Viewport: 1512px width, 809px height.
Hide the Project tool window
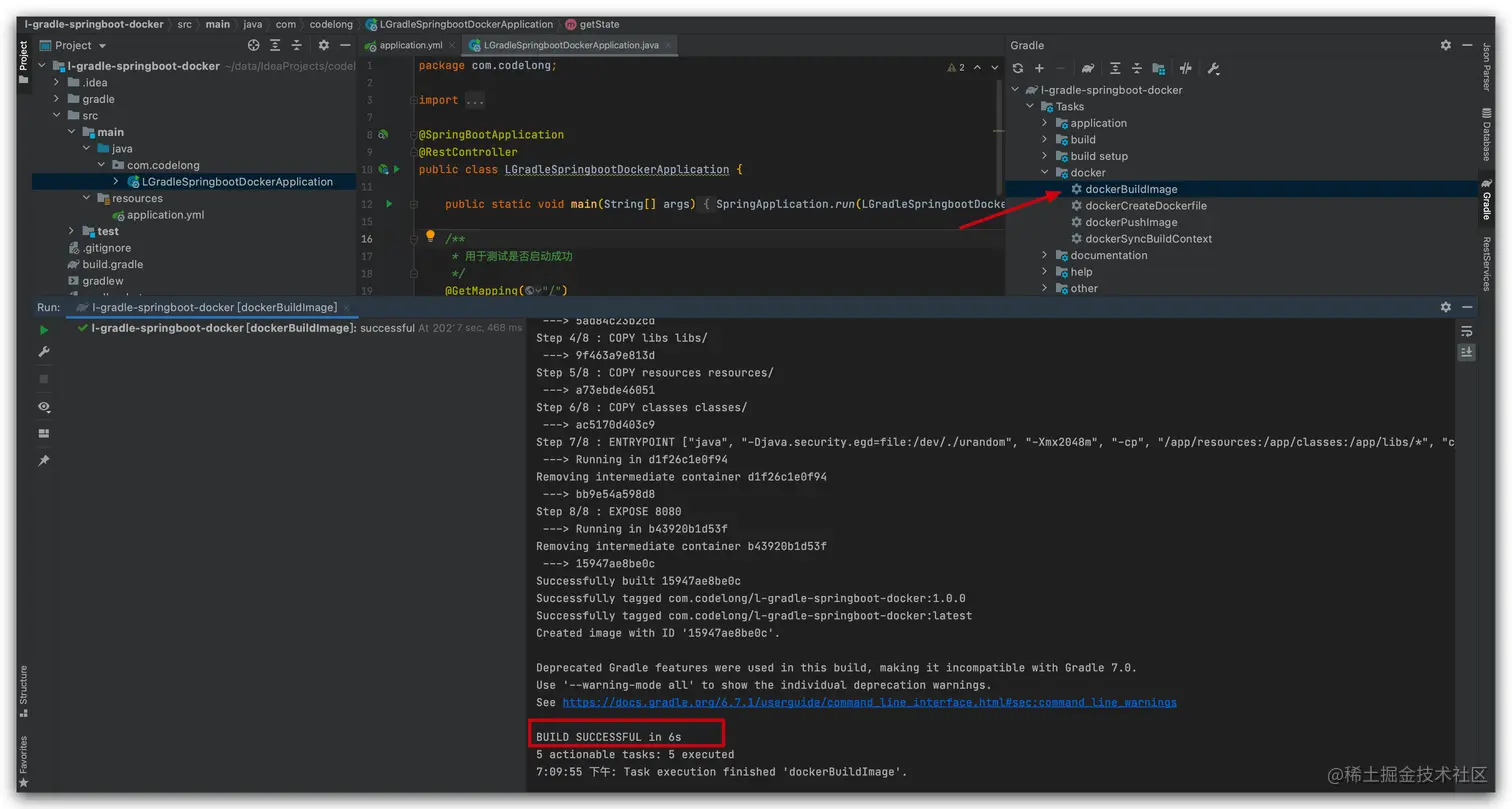(x=345, y=45)
